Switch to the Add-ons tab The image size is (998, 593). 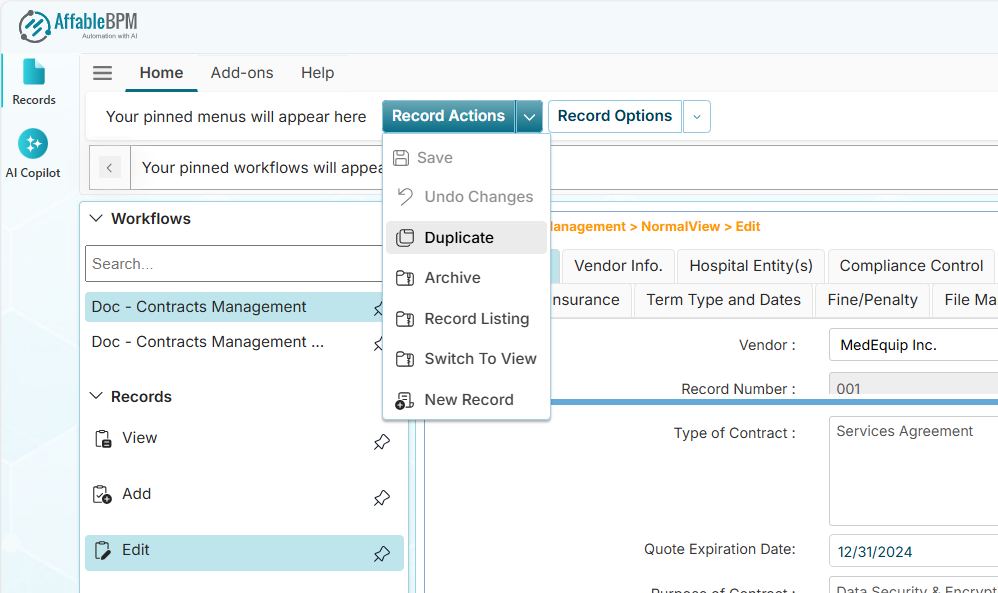242,73
